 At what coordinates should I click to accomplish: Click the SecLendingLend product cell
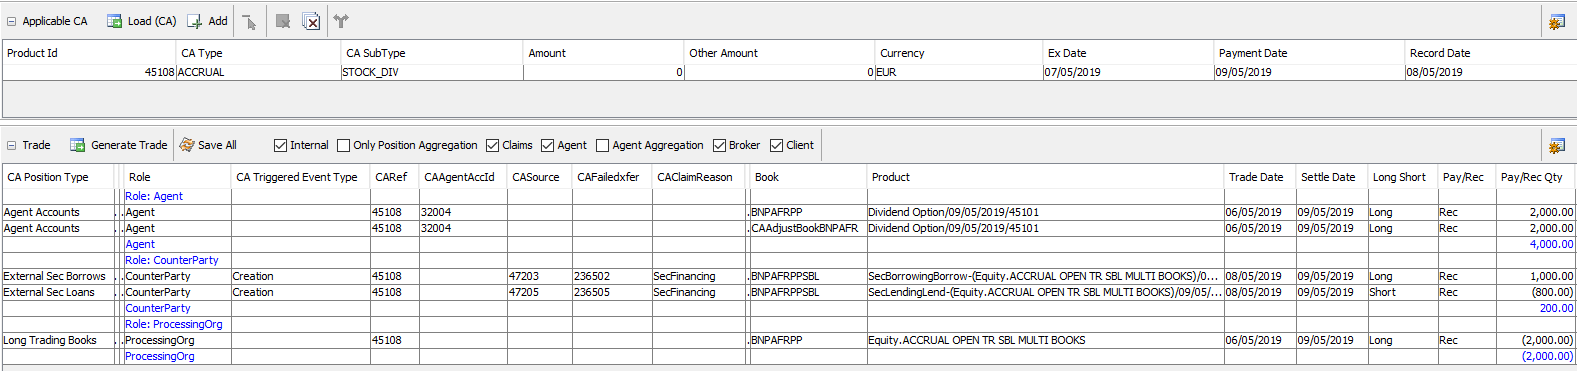tap(1044, 292)
